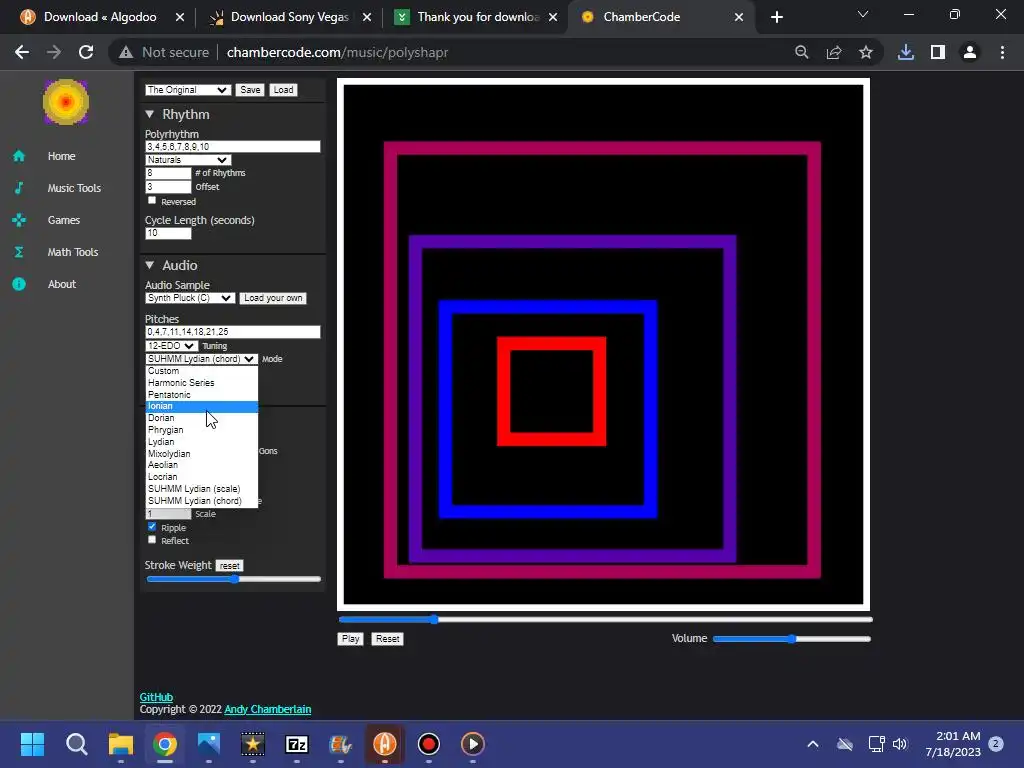
Task: Go back using browser back arrow
Action: [x=22, y=52]
